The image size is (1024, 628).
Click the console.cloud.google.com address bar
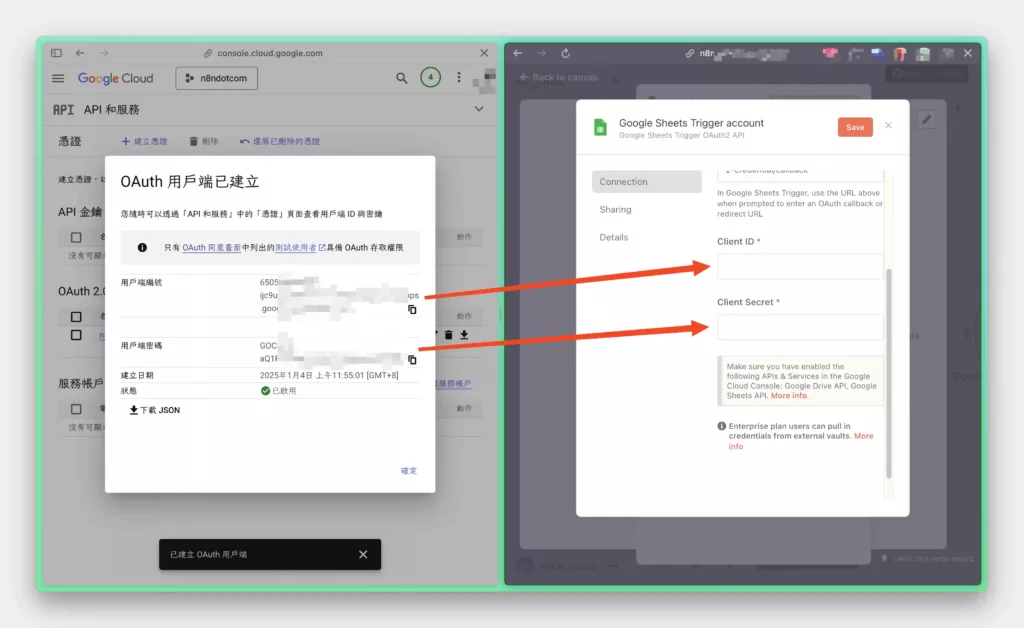(264, 53)
